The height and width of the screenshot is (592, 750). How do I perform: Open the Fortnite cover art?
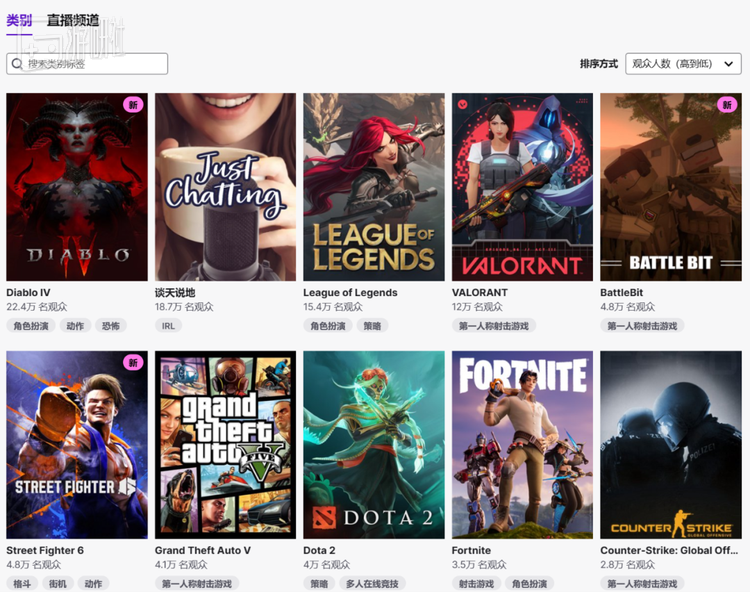click(522, 445)
